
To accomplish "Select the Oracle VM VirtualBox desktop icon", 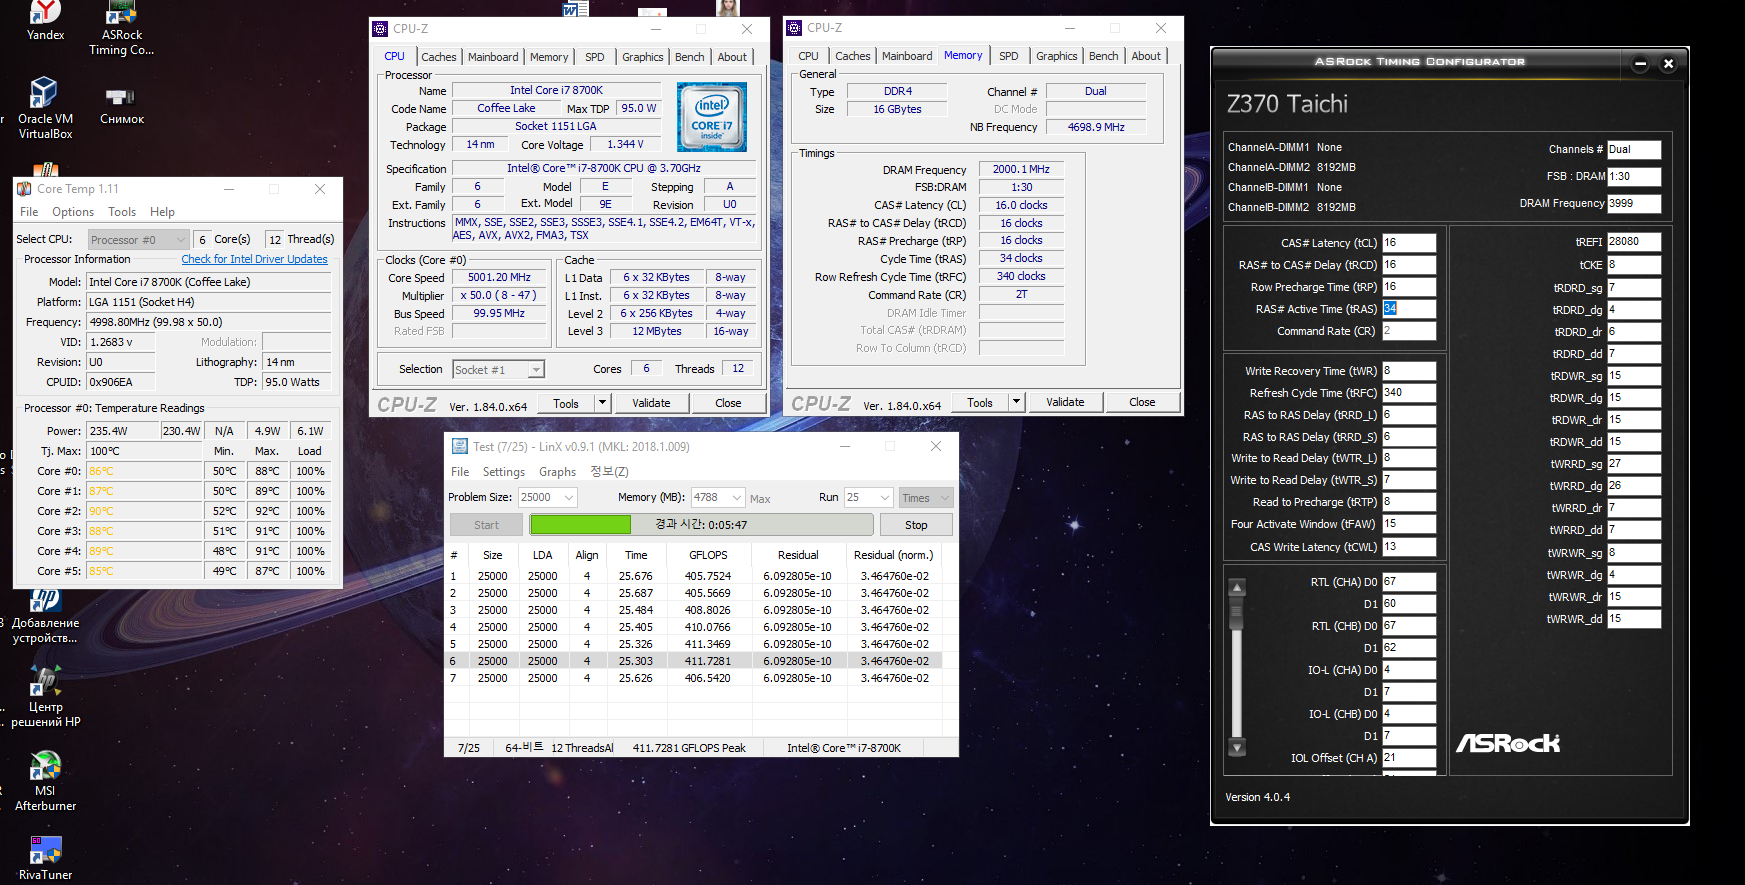I will tap(45, 108).
